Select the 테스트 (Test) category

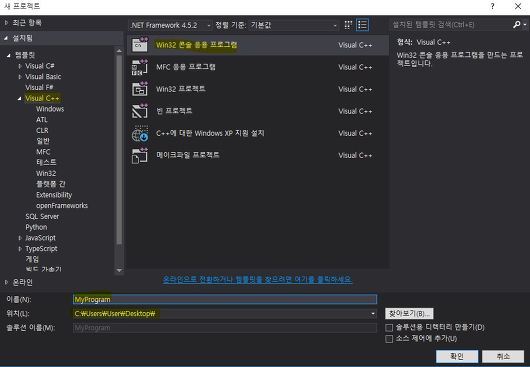point(46,162)
